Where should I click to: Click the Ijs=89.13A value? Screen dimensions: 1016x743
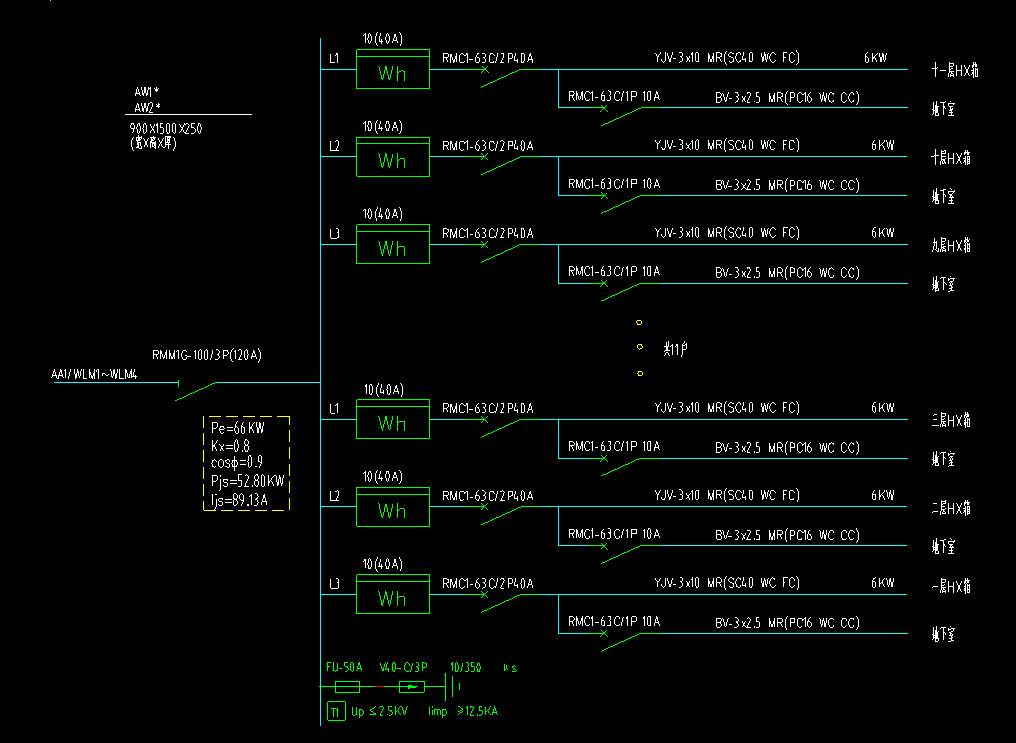point(239,500)
